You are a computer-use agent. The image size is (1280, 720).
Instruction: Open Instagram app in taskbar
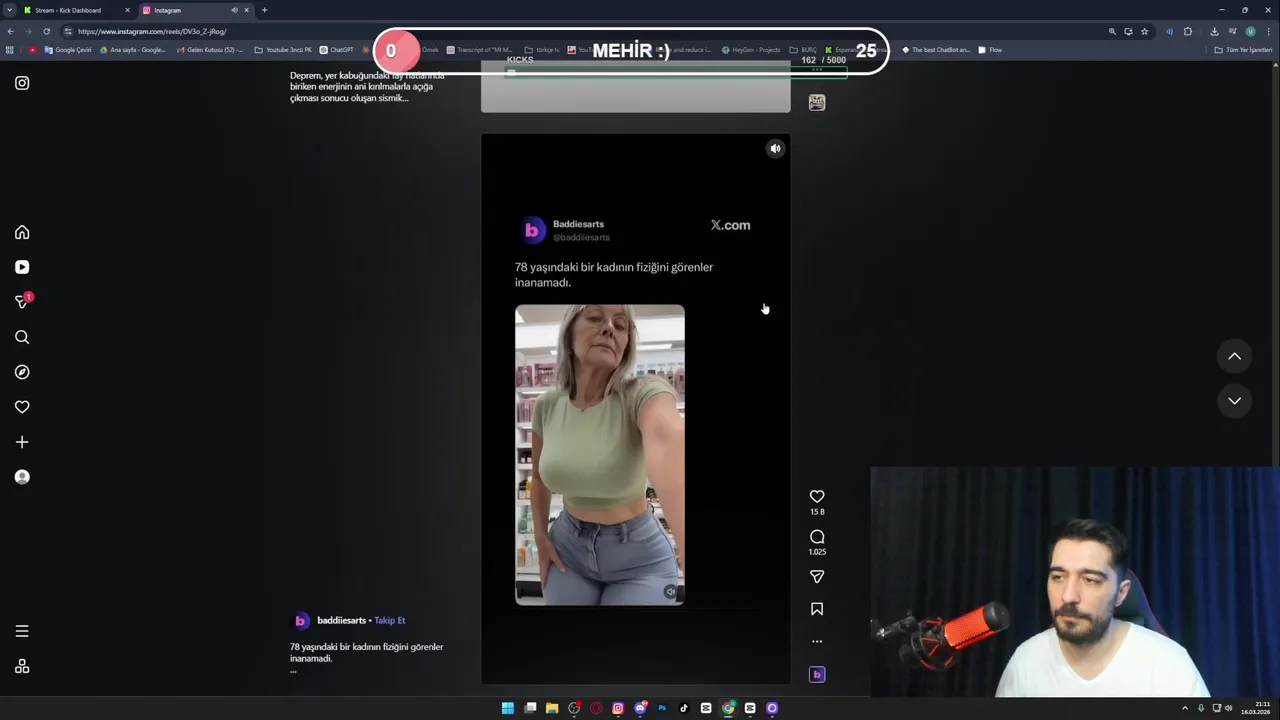618,708
